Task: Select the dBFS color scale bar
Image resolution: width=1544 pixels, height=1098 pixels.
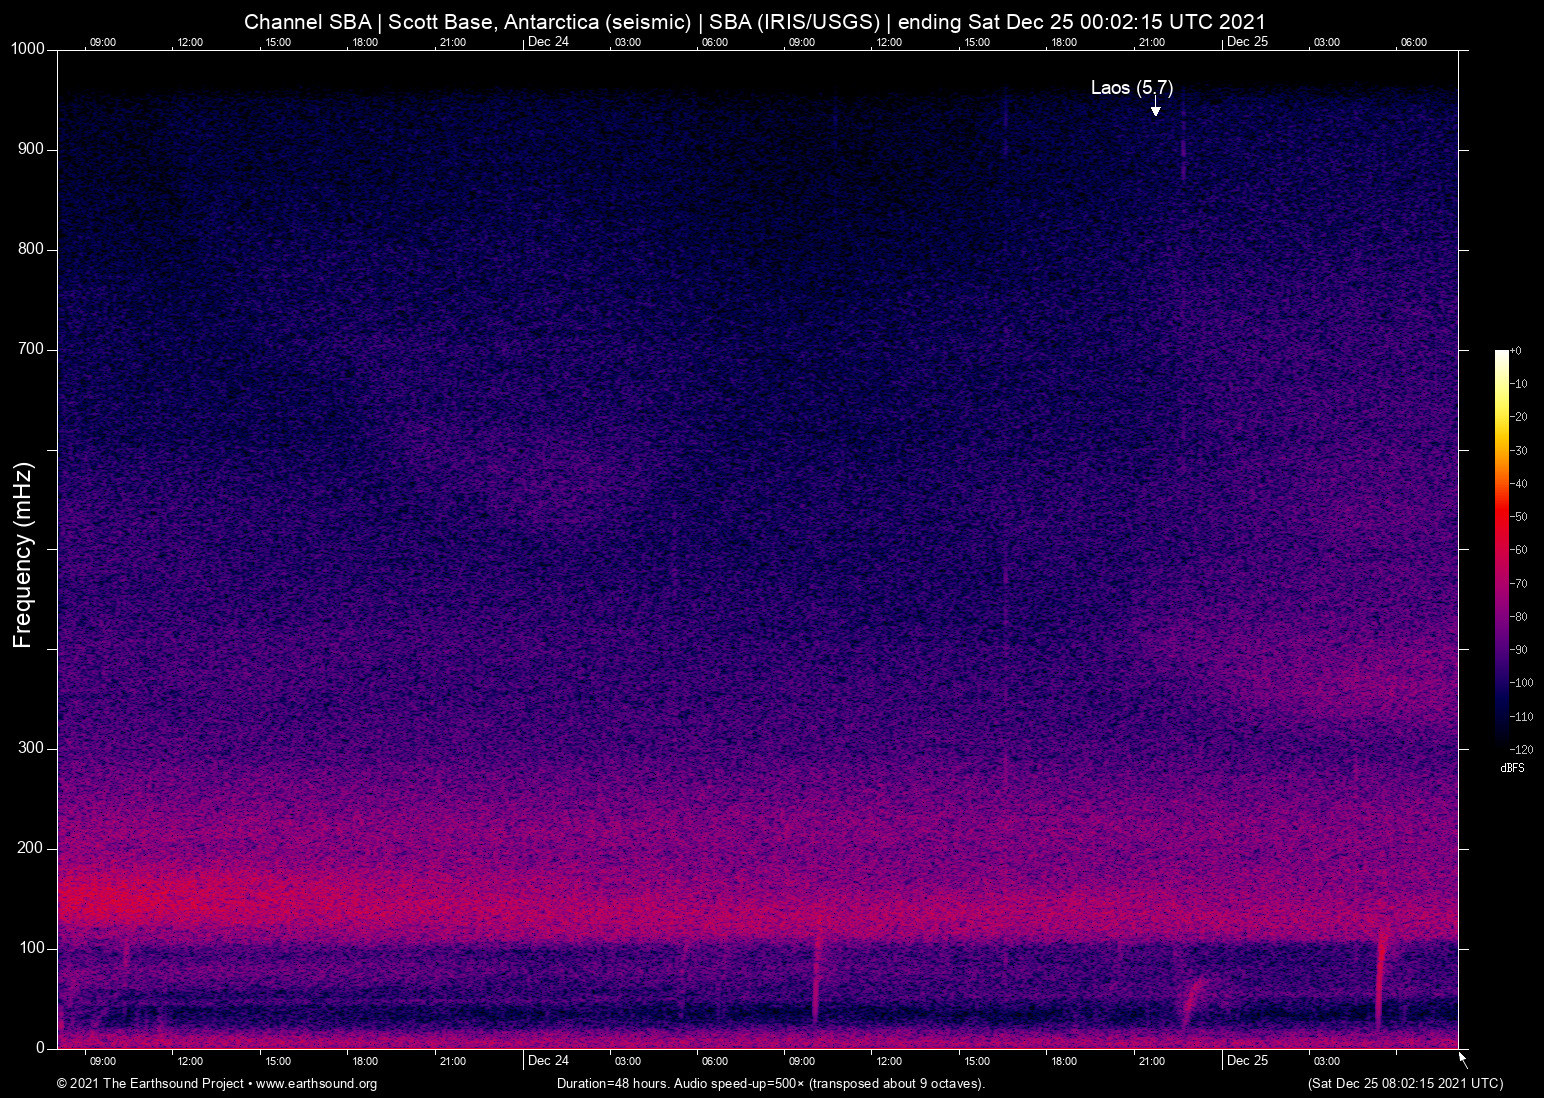Action: tap(1500, 550)
